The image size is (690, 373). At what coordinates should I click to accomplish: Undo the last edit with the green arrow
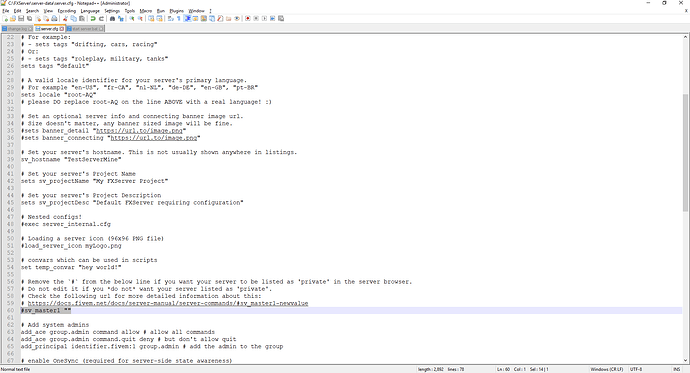tap(93, 18)
